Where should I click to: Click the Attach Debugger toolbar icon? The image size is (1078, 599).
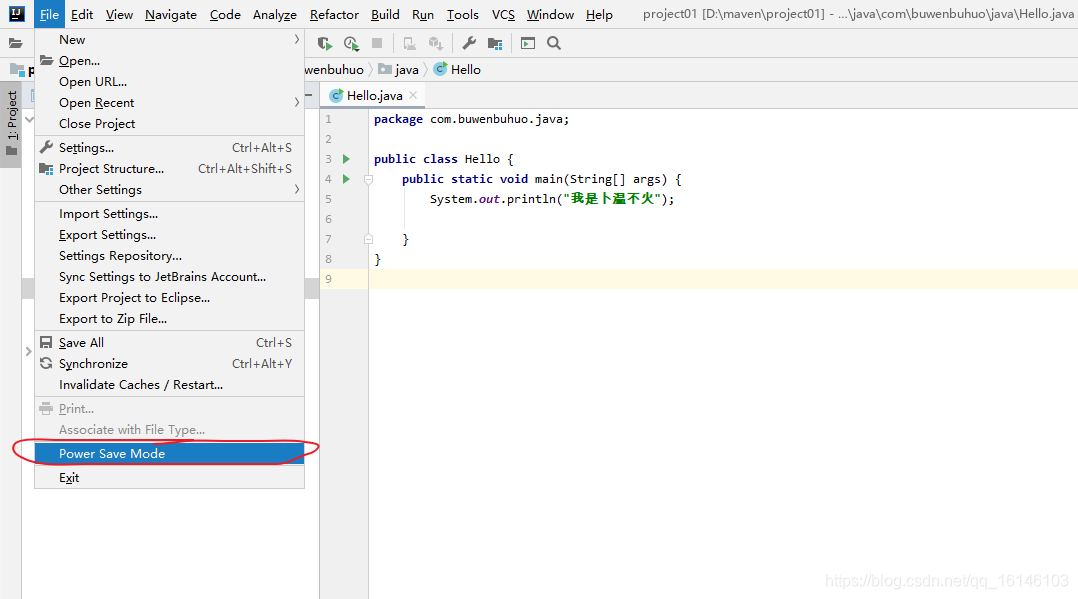click(409, 43)
